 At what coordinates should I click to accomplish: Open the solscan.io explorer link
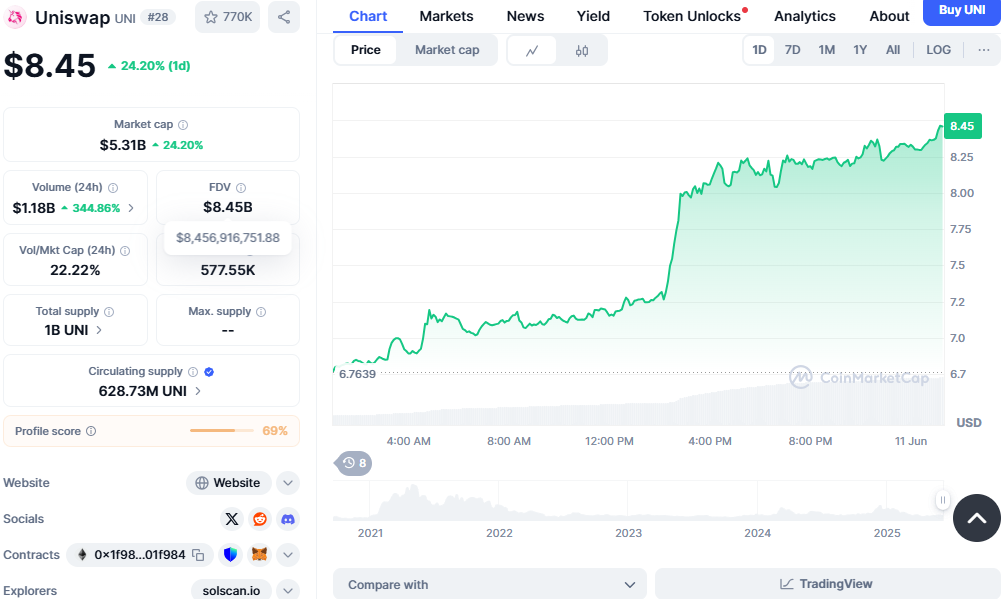pos(231,591)
